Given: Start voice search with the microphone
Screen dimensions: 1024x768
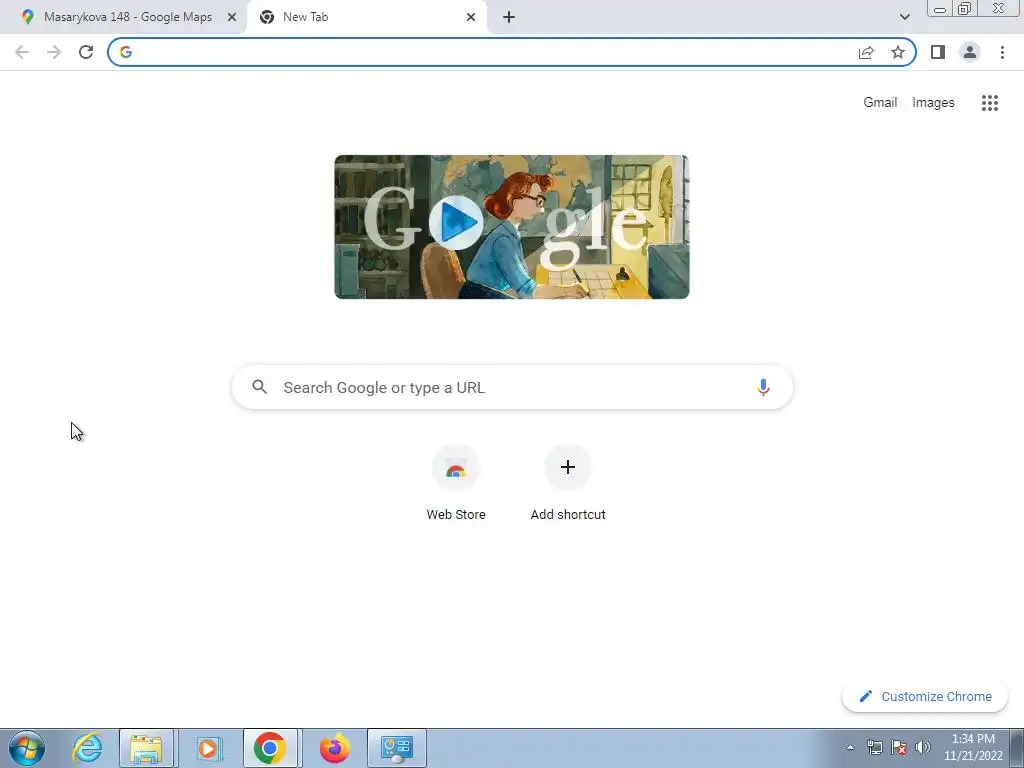Looking at the screenshot, I should pyautogui.click(x=763, y=387).
